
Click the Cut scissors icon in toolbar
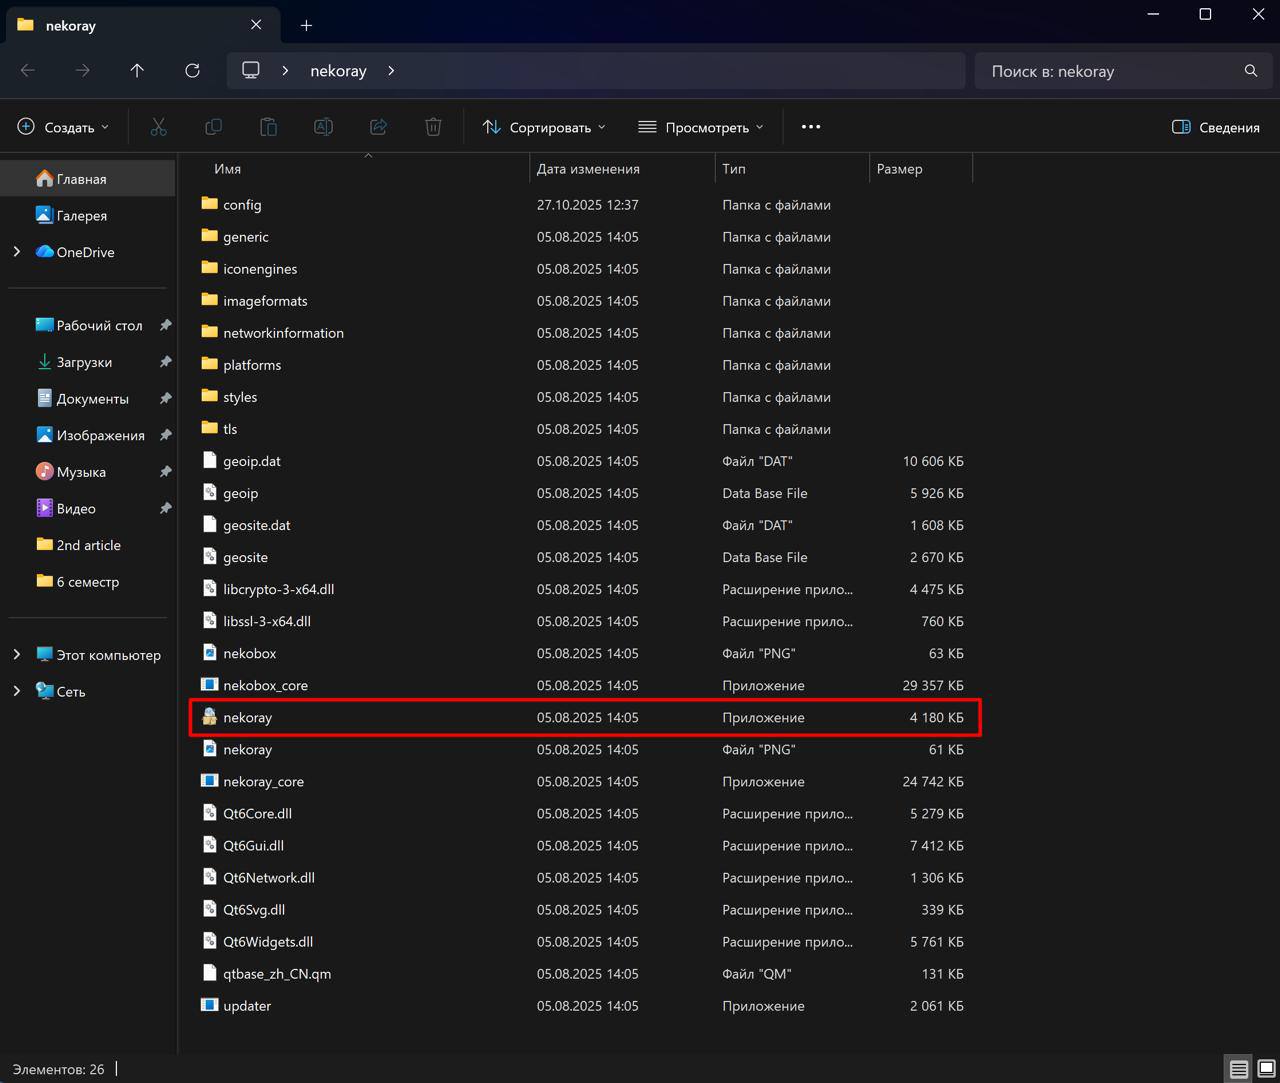[158, 127]
